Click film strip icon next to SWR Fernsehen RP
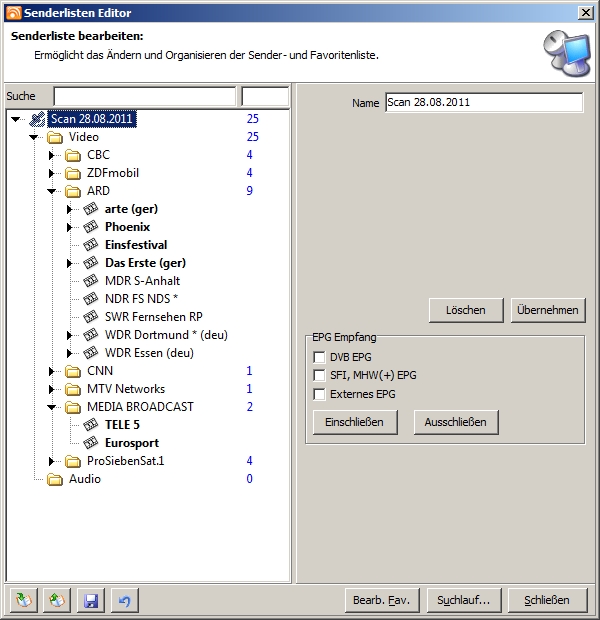600x620 pixels. 91,316
